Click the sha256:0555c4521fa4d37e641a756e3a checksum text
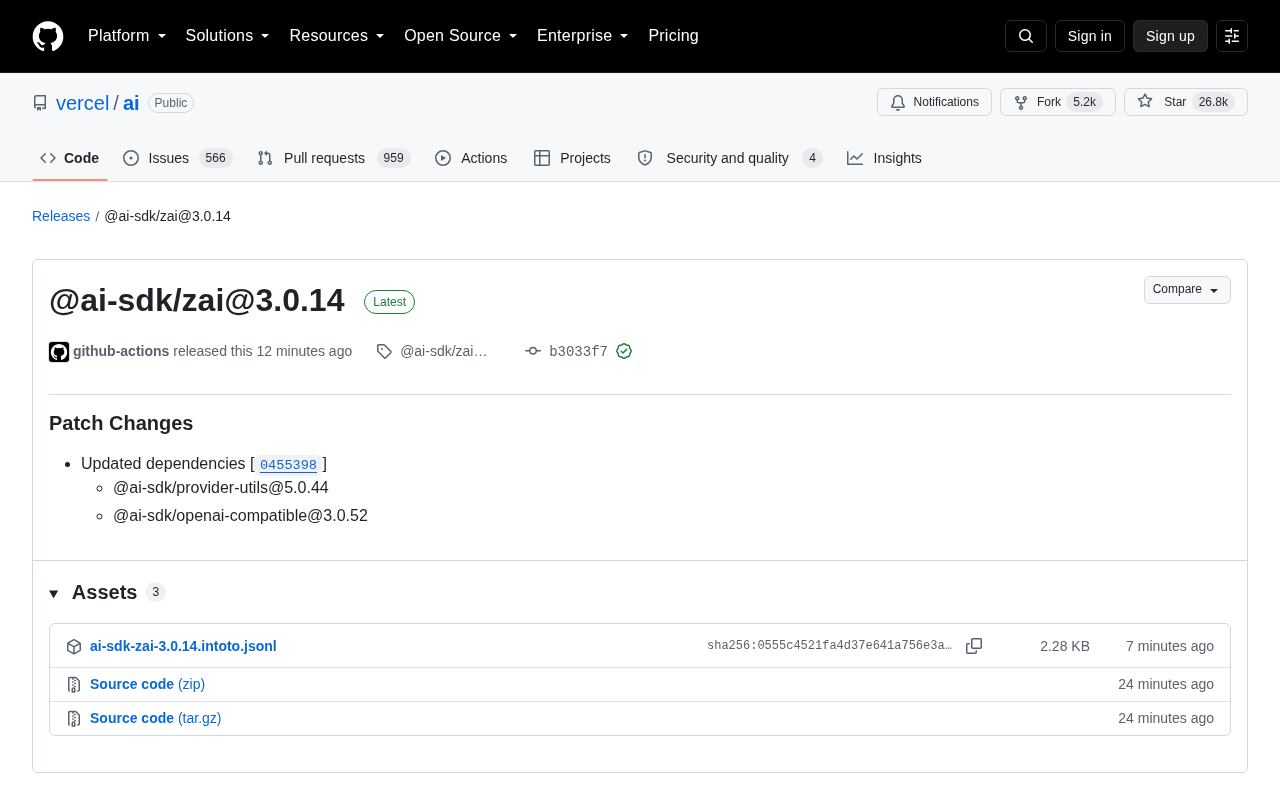Screen dimensions: 1280x800 coord(829,646)
